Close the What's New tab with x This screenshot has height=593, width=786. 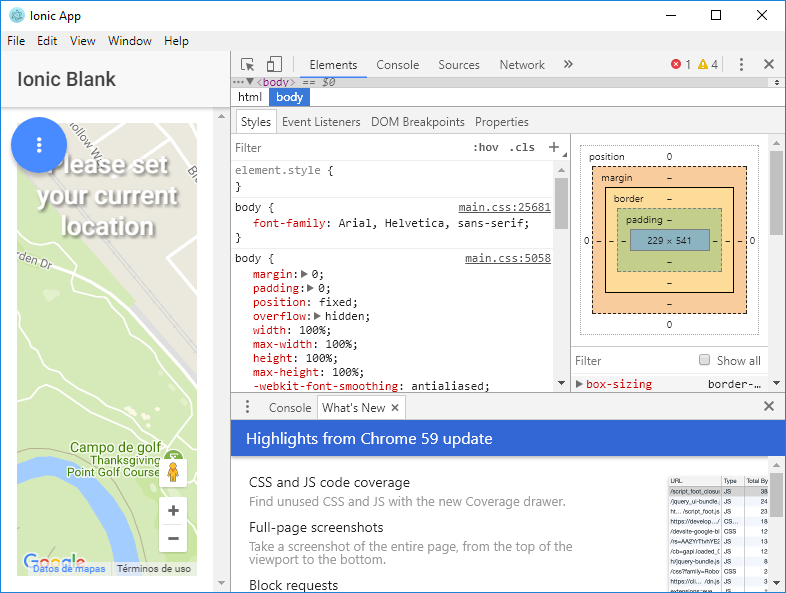pos(395,408)
